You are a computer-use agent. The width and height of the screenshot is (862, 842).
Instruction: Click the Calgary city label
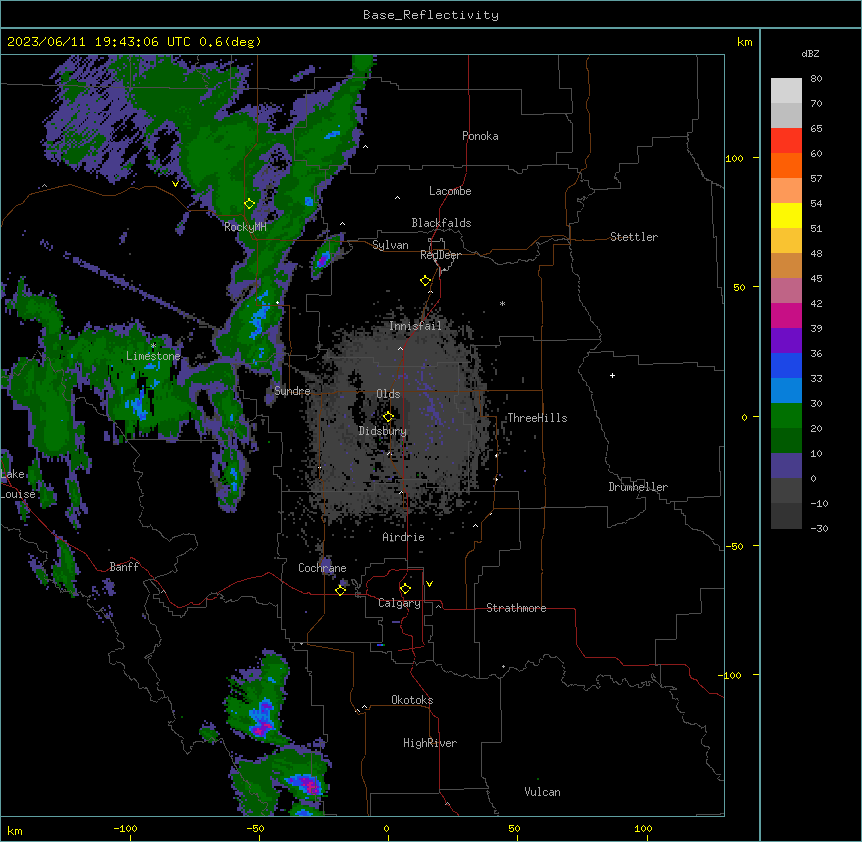click(399, 603)
